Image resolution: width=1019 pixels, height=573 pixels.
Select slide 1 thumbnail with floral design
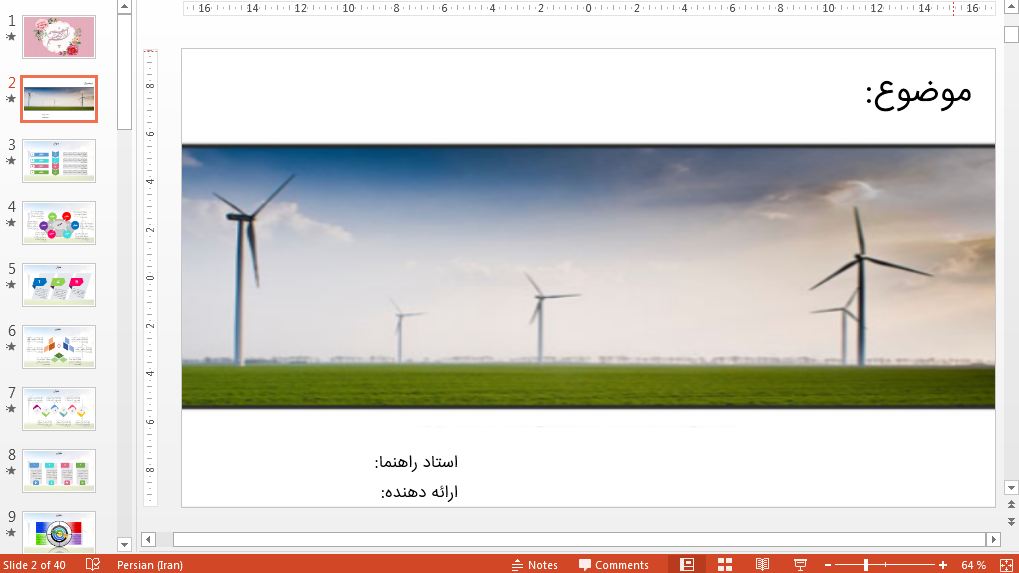point(59,37)
